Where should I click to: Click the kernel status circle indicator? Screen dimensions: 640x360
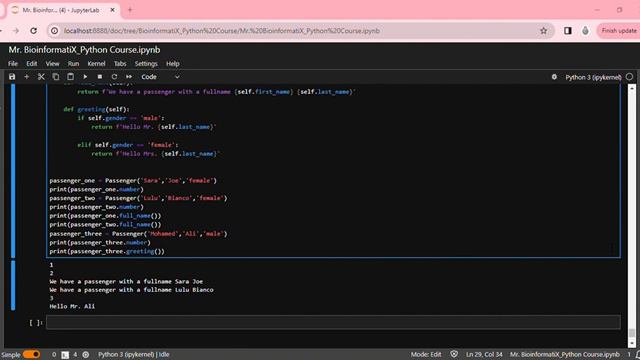click(629, 77)
